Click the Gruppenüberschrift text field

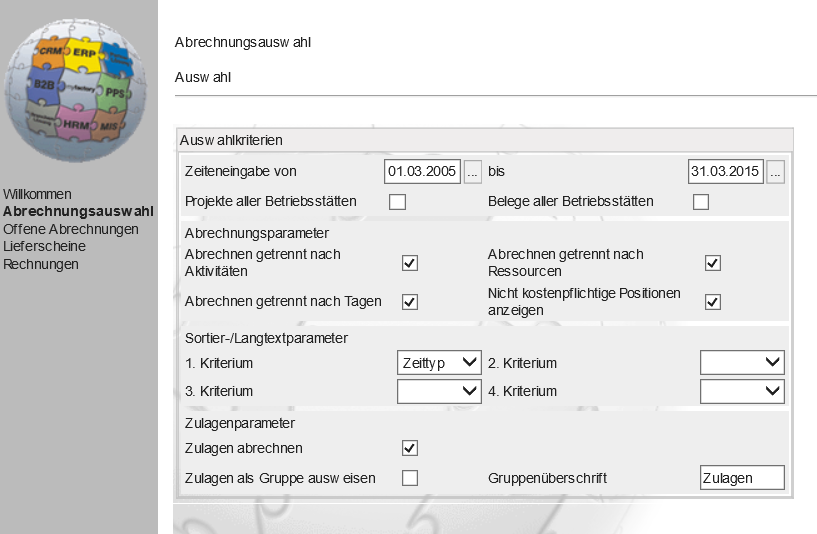point(742,478)
